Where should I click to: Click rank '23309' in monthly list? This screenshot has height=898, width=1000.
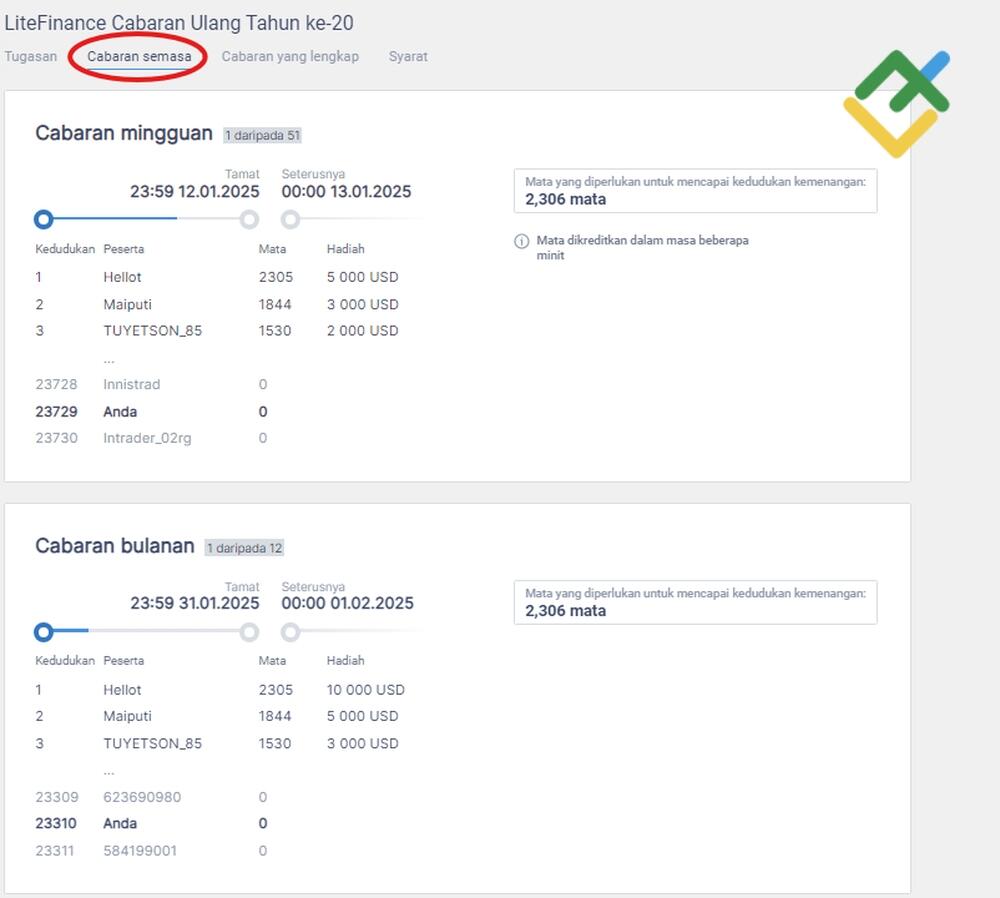tap(57, 797)
